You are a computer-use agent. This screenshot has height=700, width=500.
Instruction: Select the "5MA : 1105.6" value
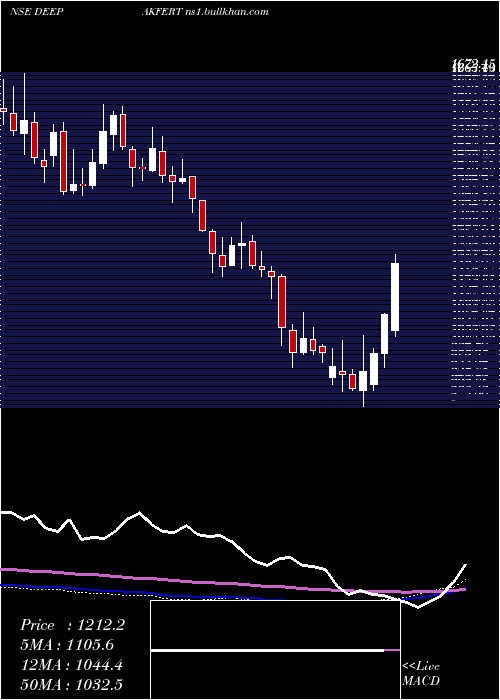pos(69,645)
